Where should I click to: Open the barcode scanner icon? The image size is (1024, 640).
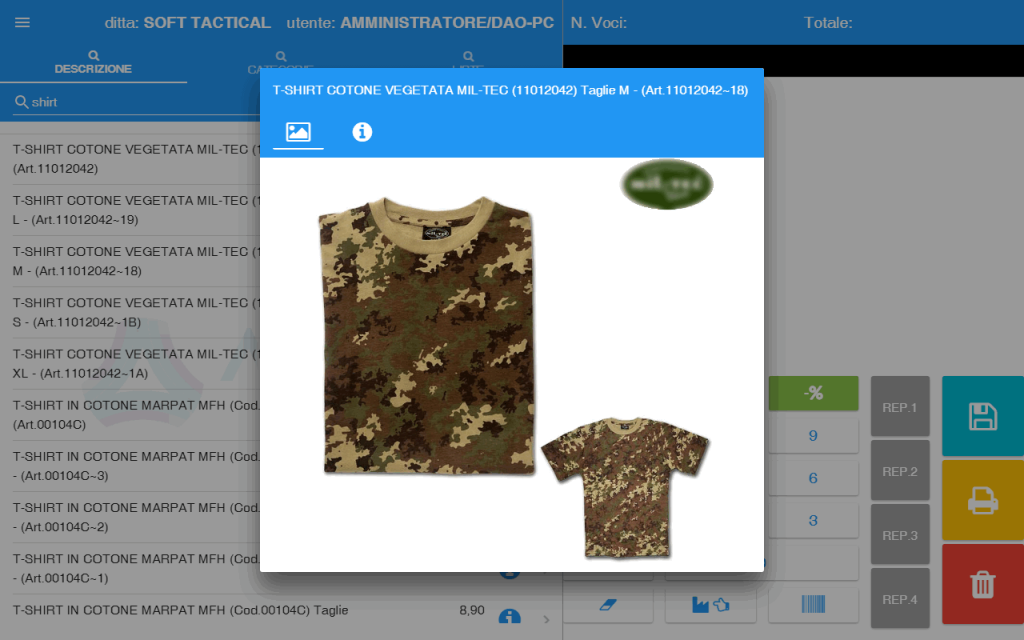coord(813,604)
